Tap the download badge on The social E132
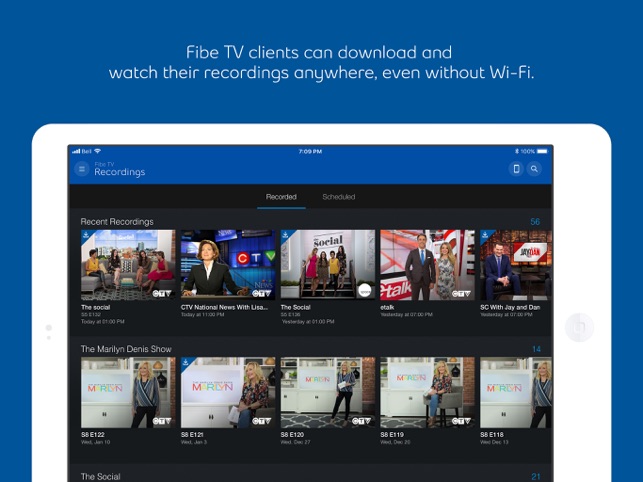This screenshot has height=482, width=643. 86,235
